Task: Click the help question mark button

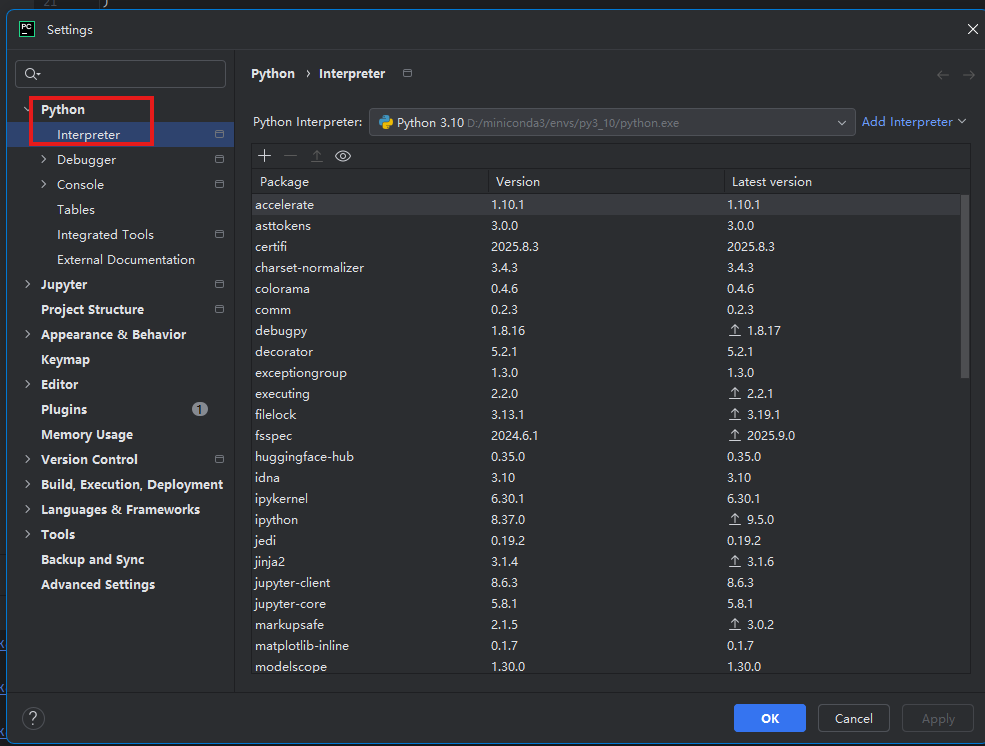Action: [33, 718]
